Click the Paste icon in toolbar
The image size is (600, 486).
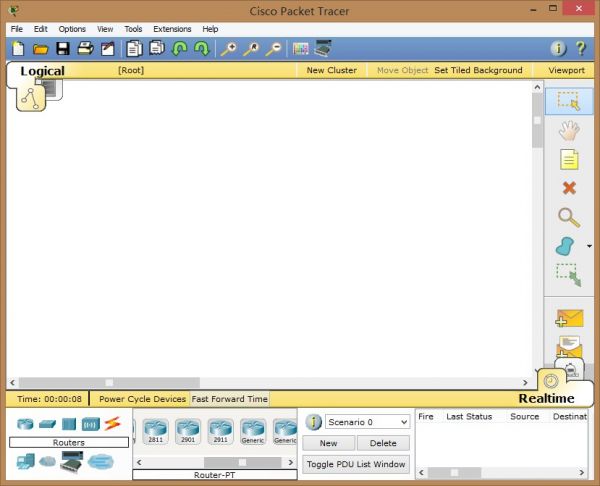coord(157,48)
